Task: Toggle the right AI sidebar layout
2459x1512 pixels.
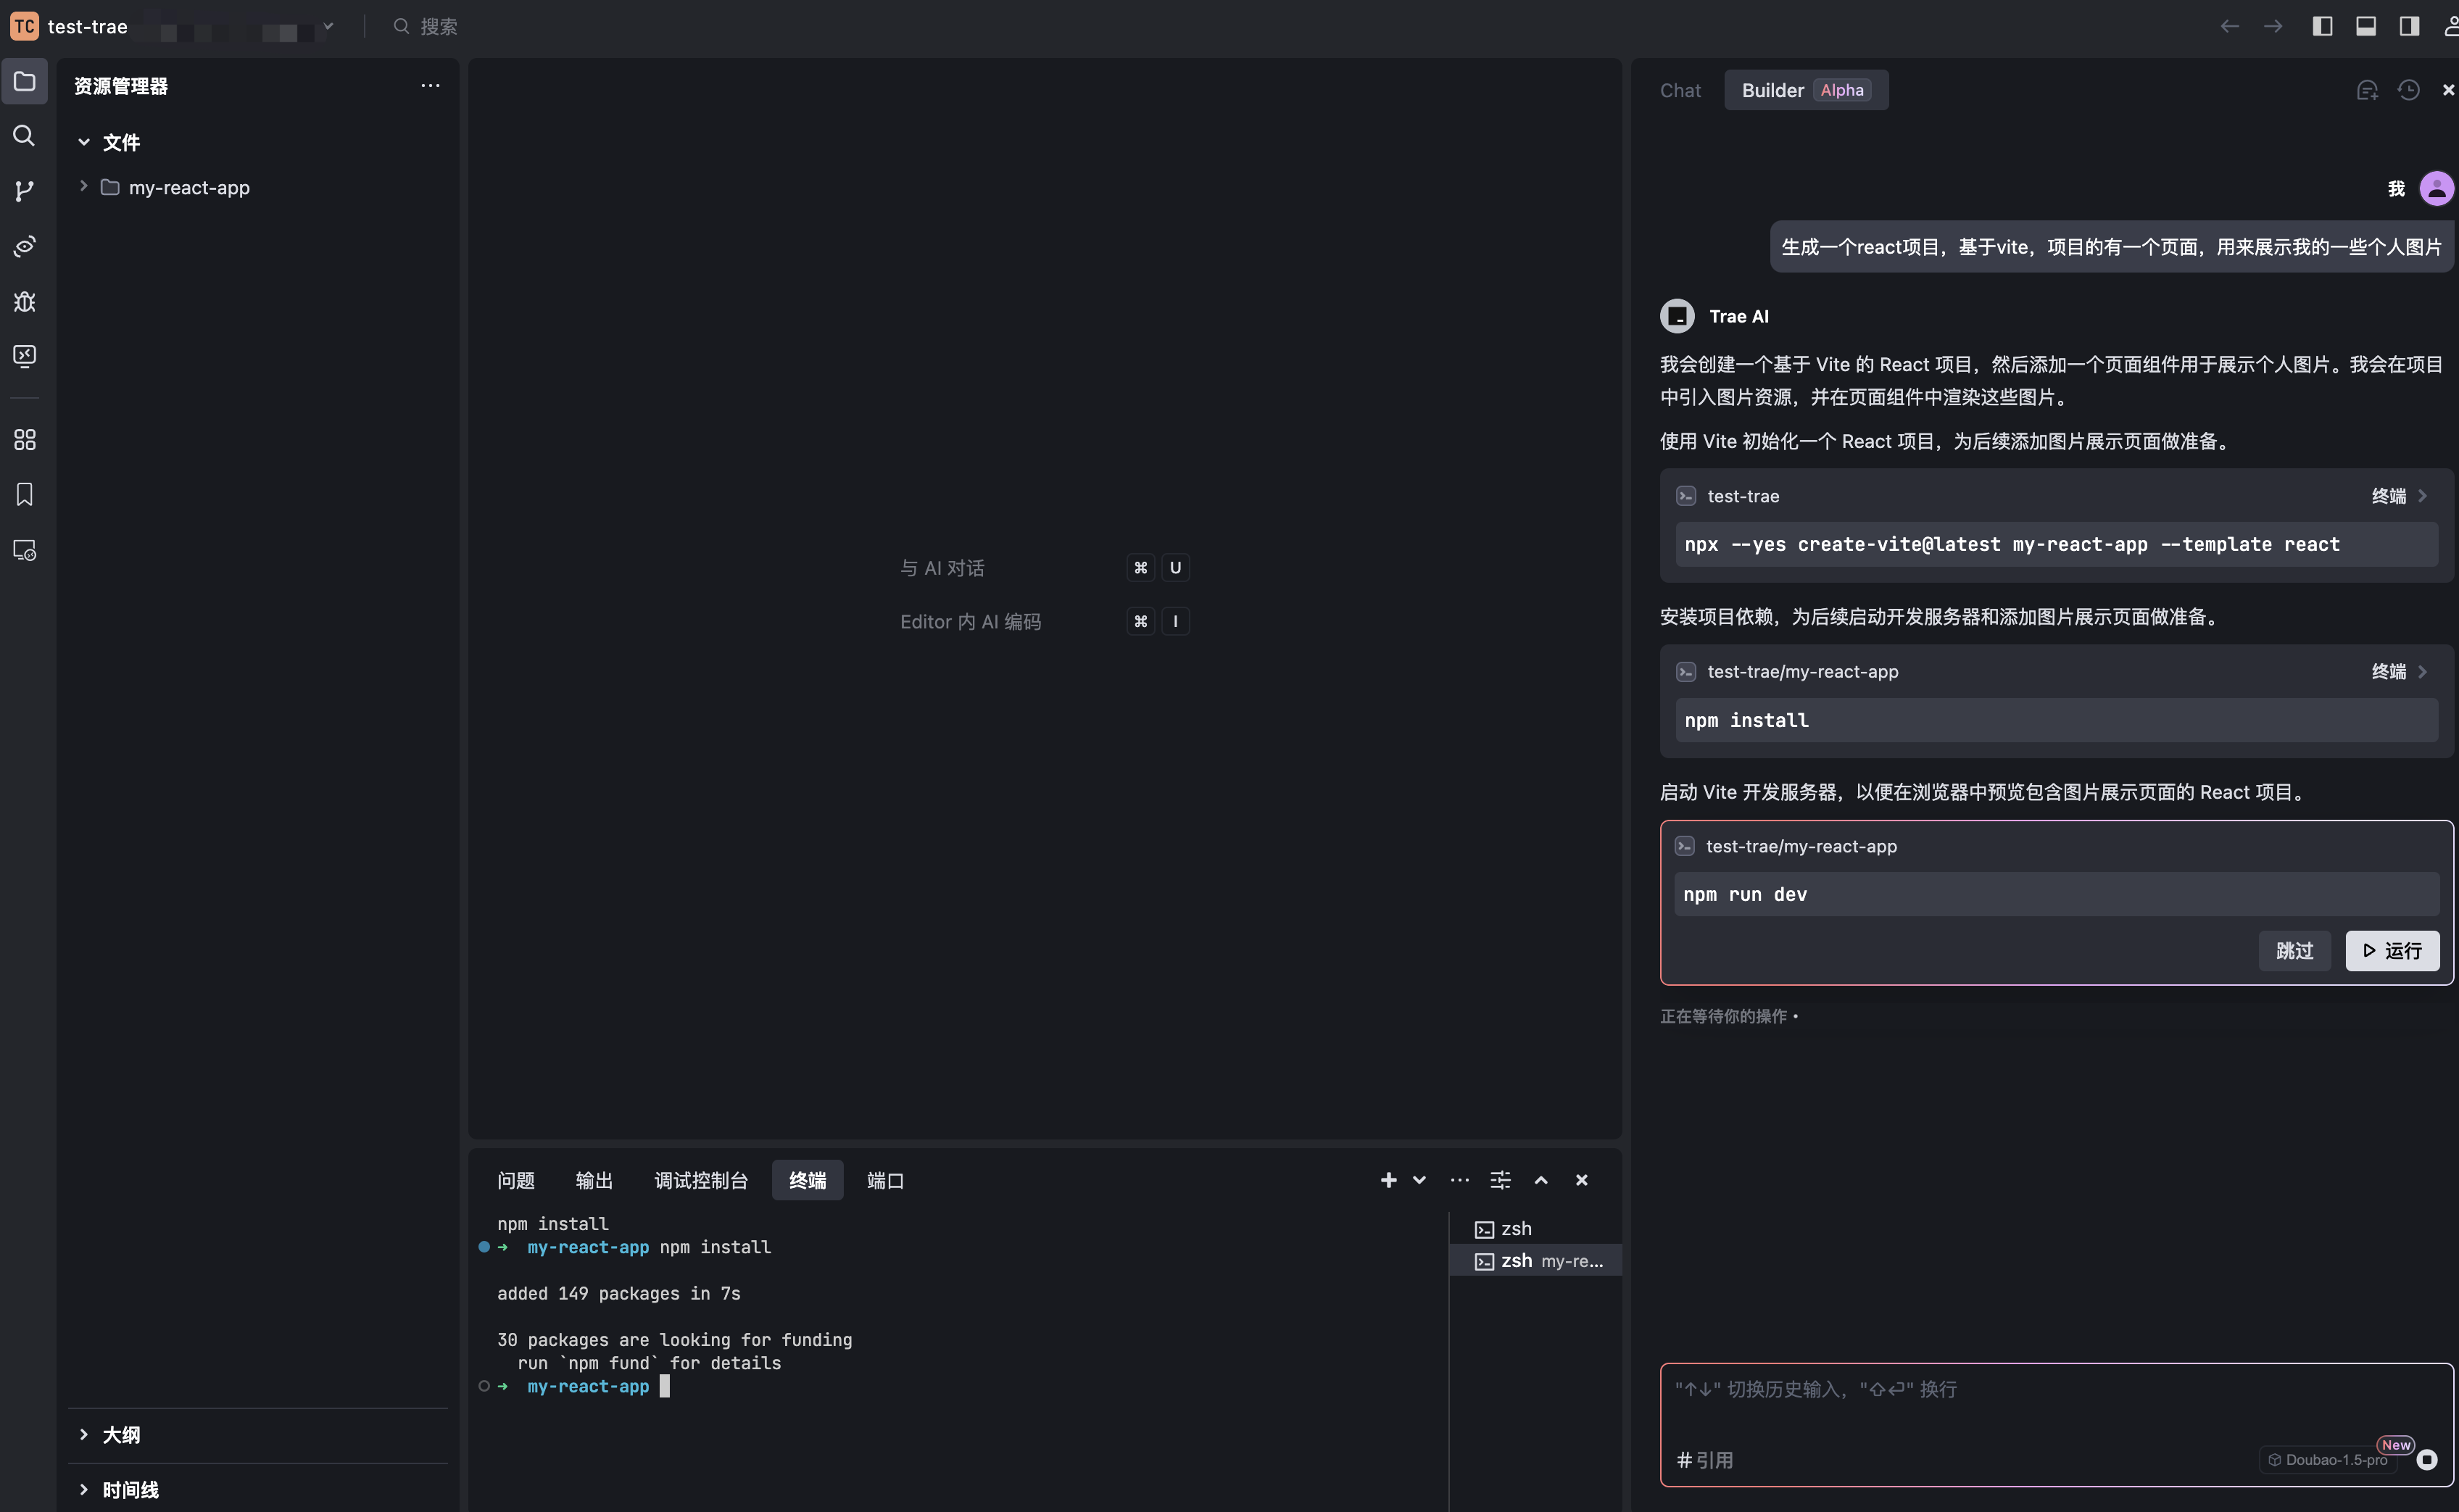Action: point(2409,26)
